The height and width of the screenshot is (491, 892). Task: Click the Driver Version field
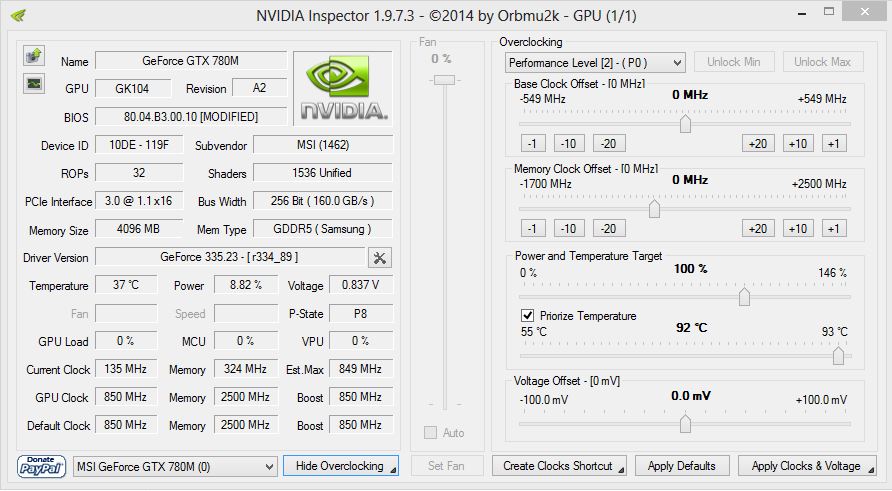click(x=229, y=257)
